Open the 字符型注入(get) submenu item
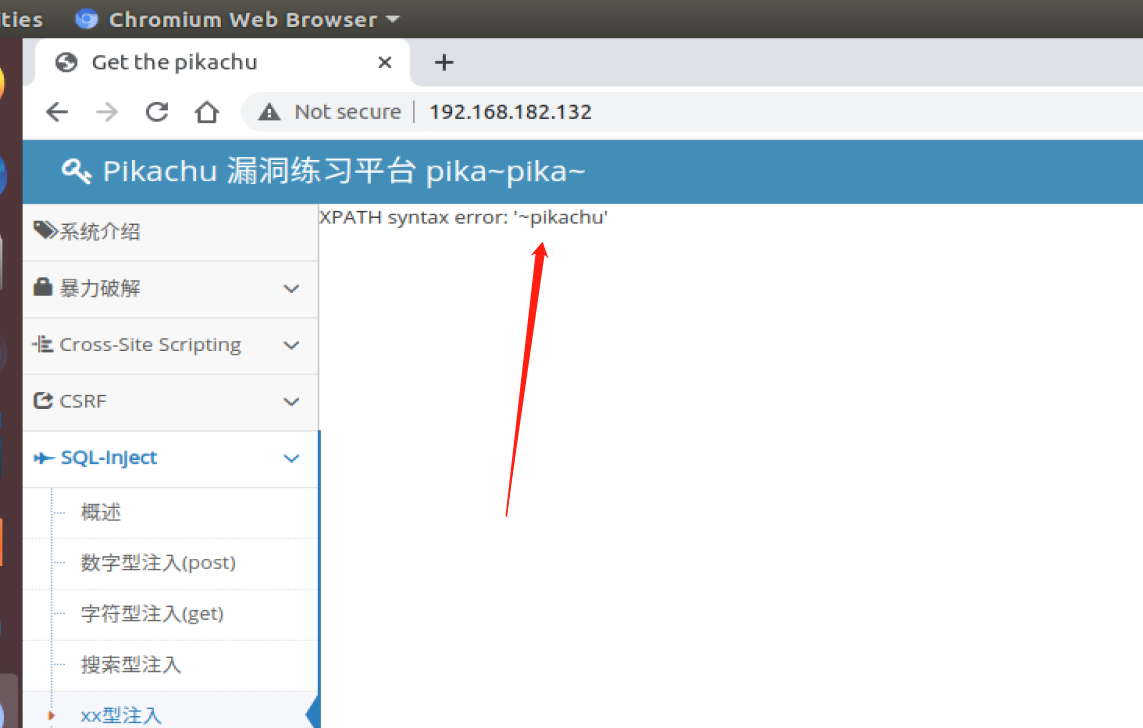 (x=152, y=614)
